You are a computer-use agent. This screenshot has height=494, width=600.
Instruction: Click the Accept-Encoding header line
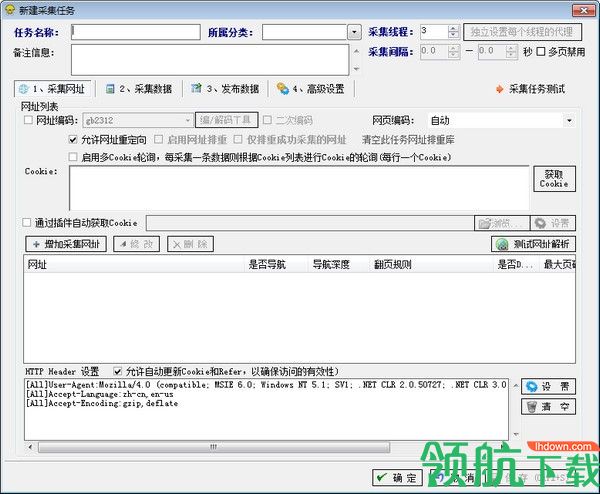coord(102,403)
